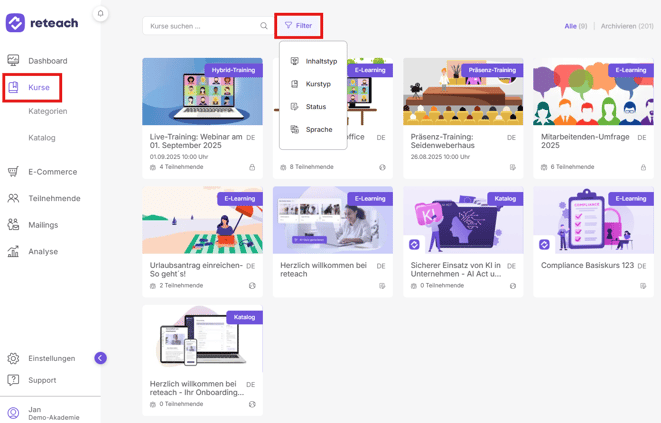Click the search magnifier icon
The height and width of the screenshot is (423, 661).
pyautogui.click(x=264, y=26)
